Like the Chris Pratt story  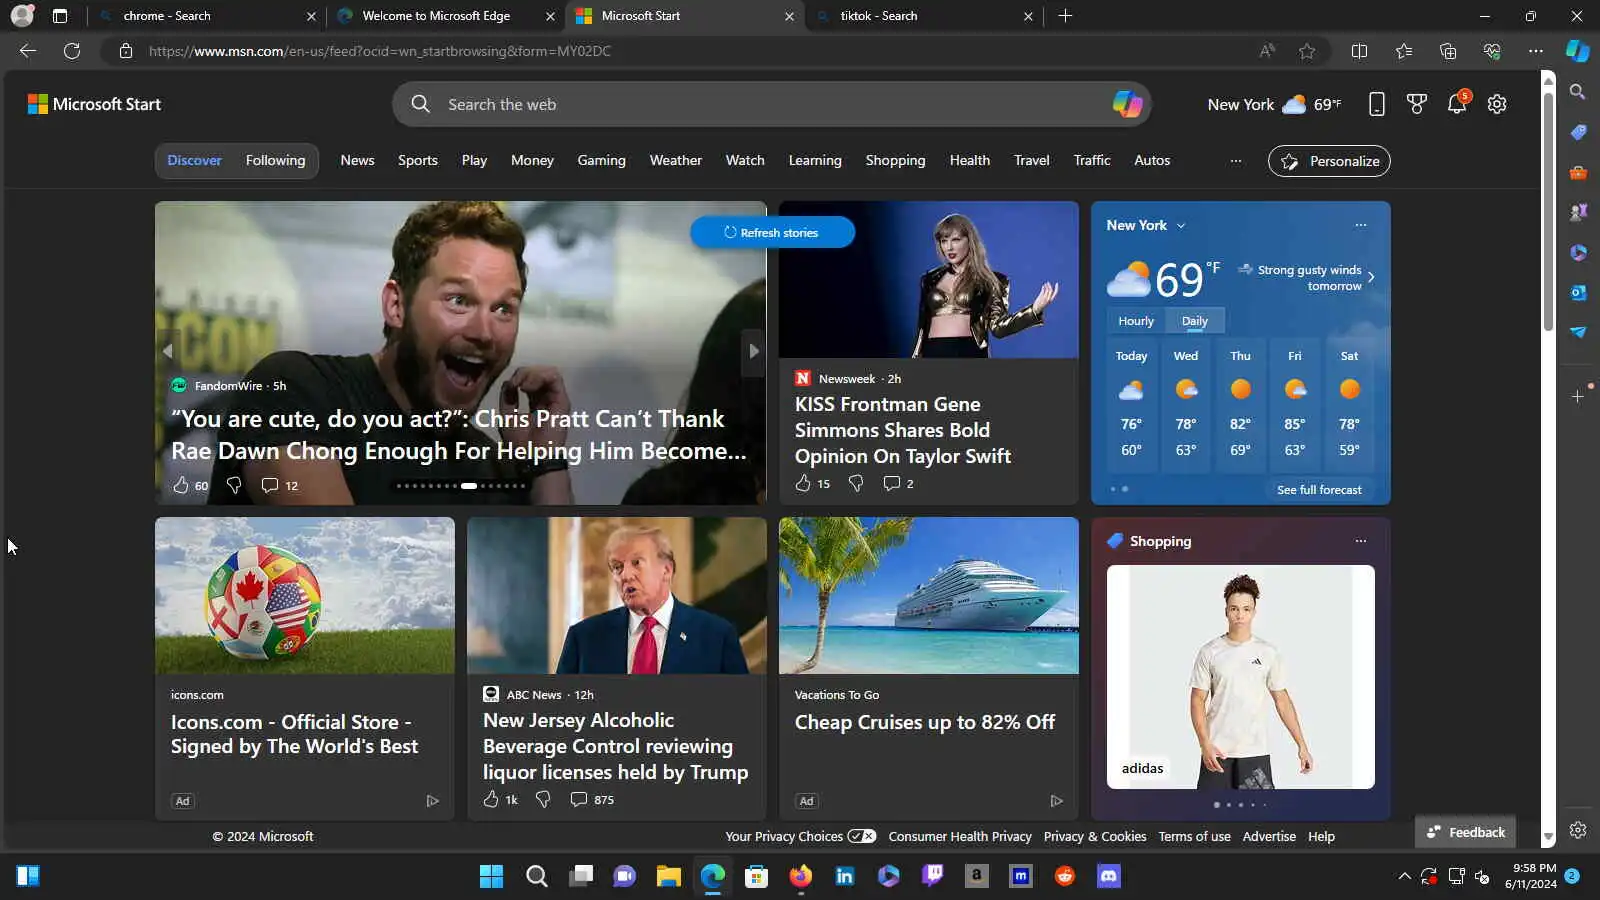(x=181, y=485)
